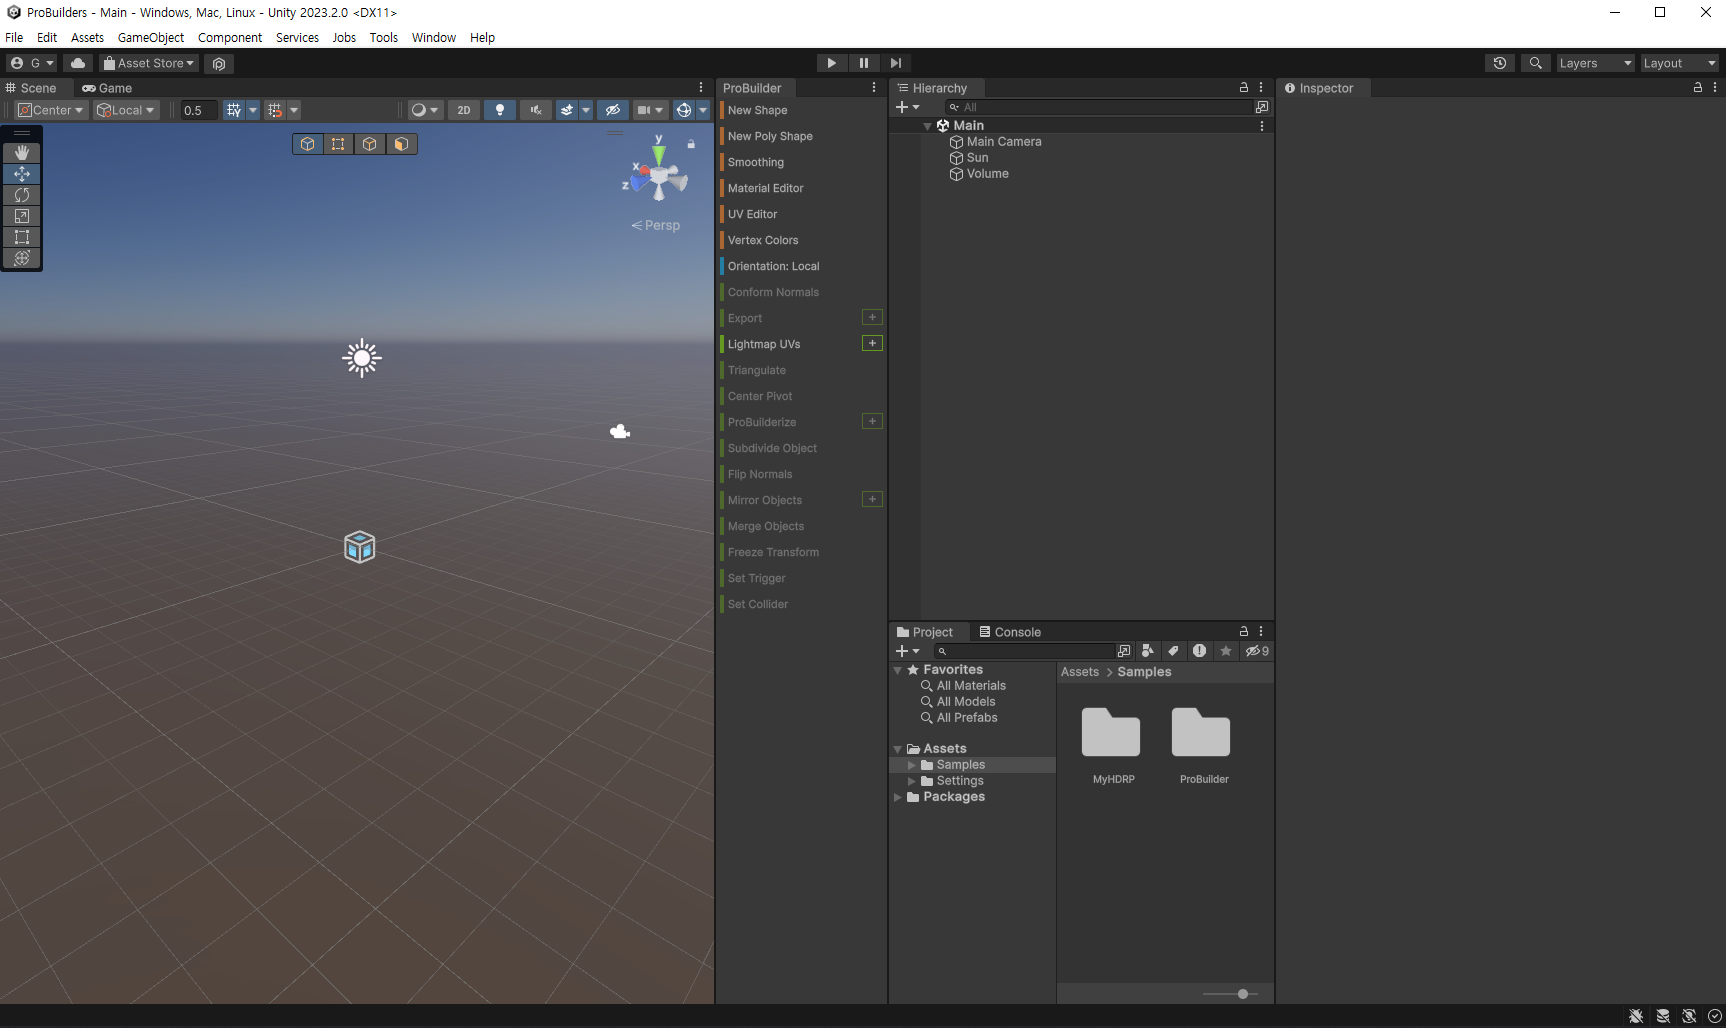Viewport: 1726px width, 1028px height.
Task: Select the Scale tool
Action: tap(22, 216)
